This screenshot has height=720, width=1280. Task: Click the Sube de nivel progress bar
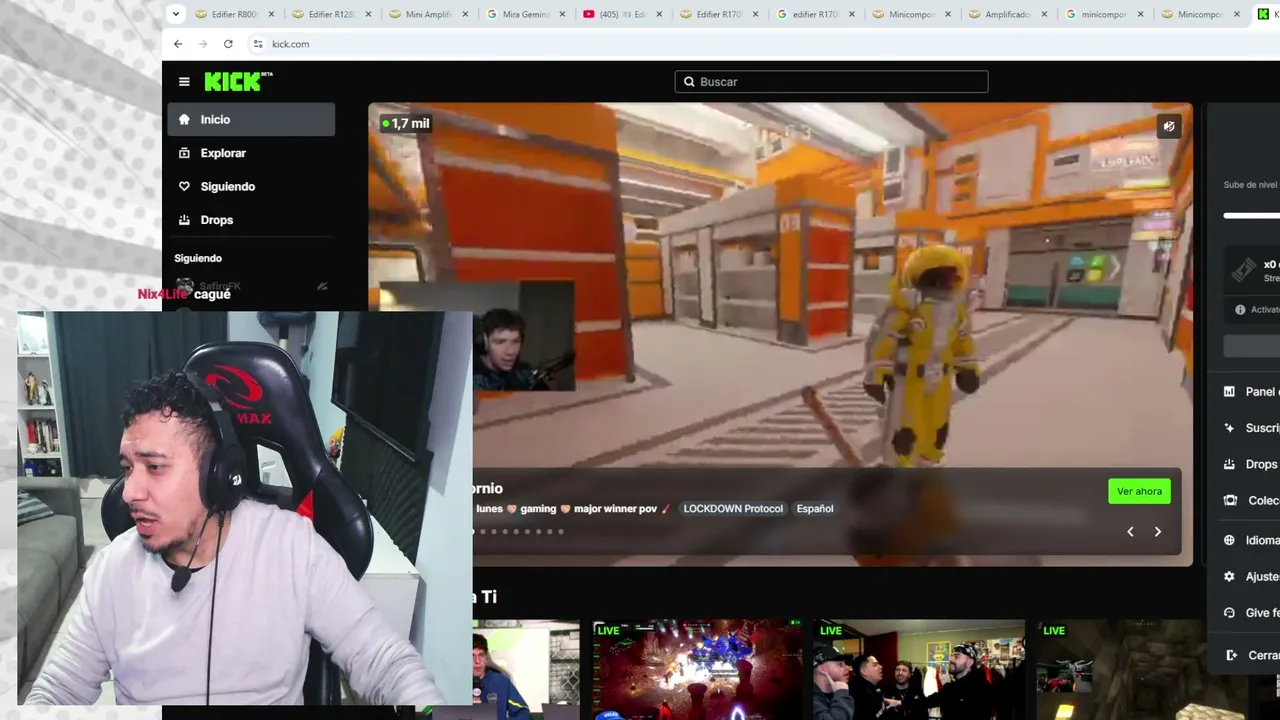coord(1251,215)
